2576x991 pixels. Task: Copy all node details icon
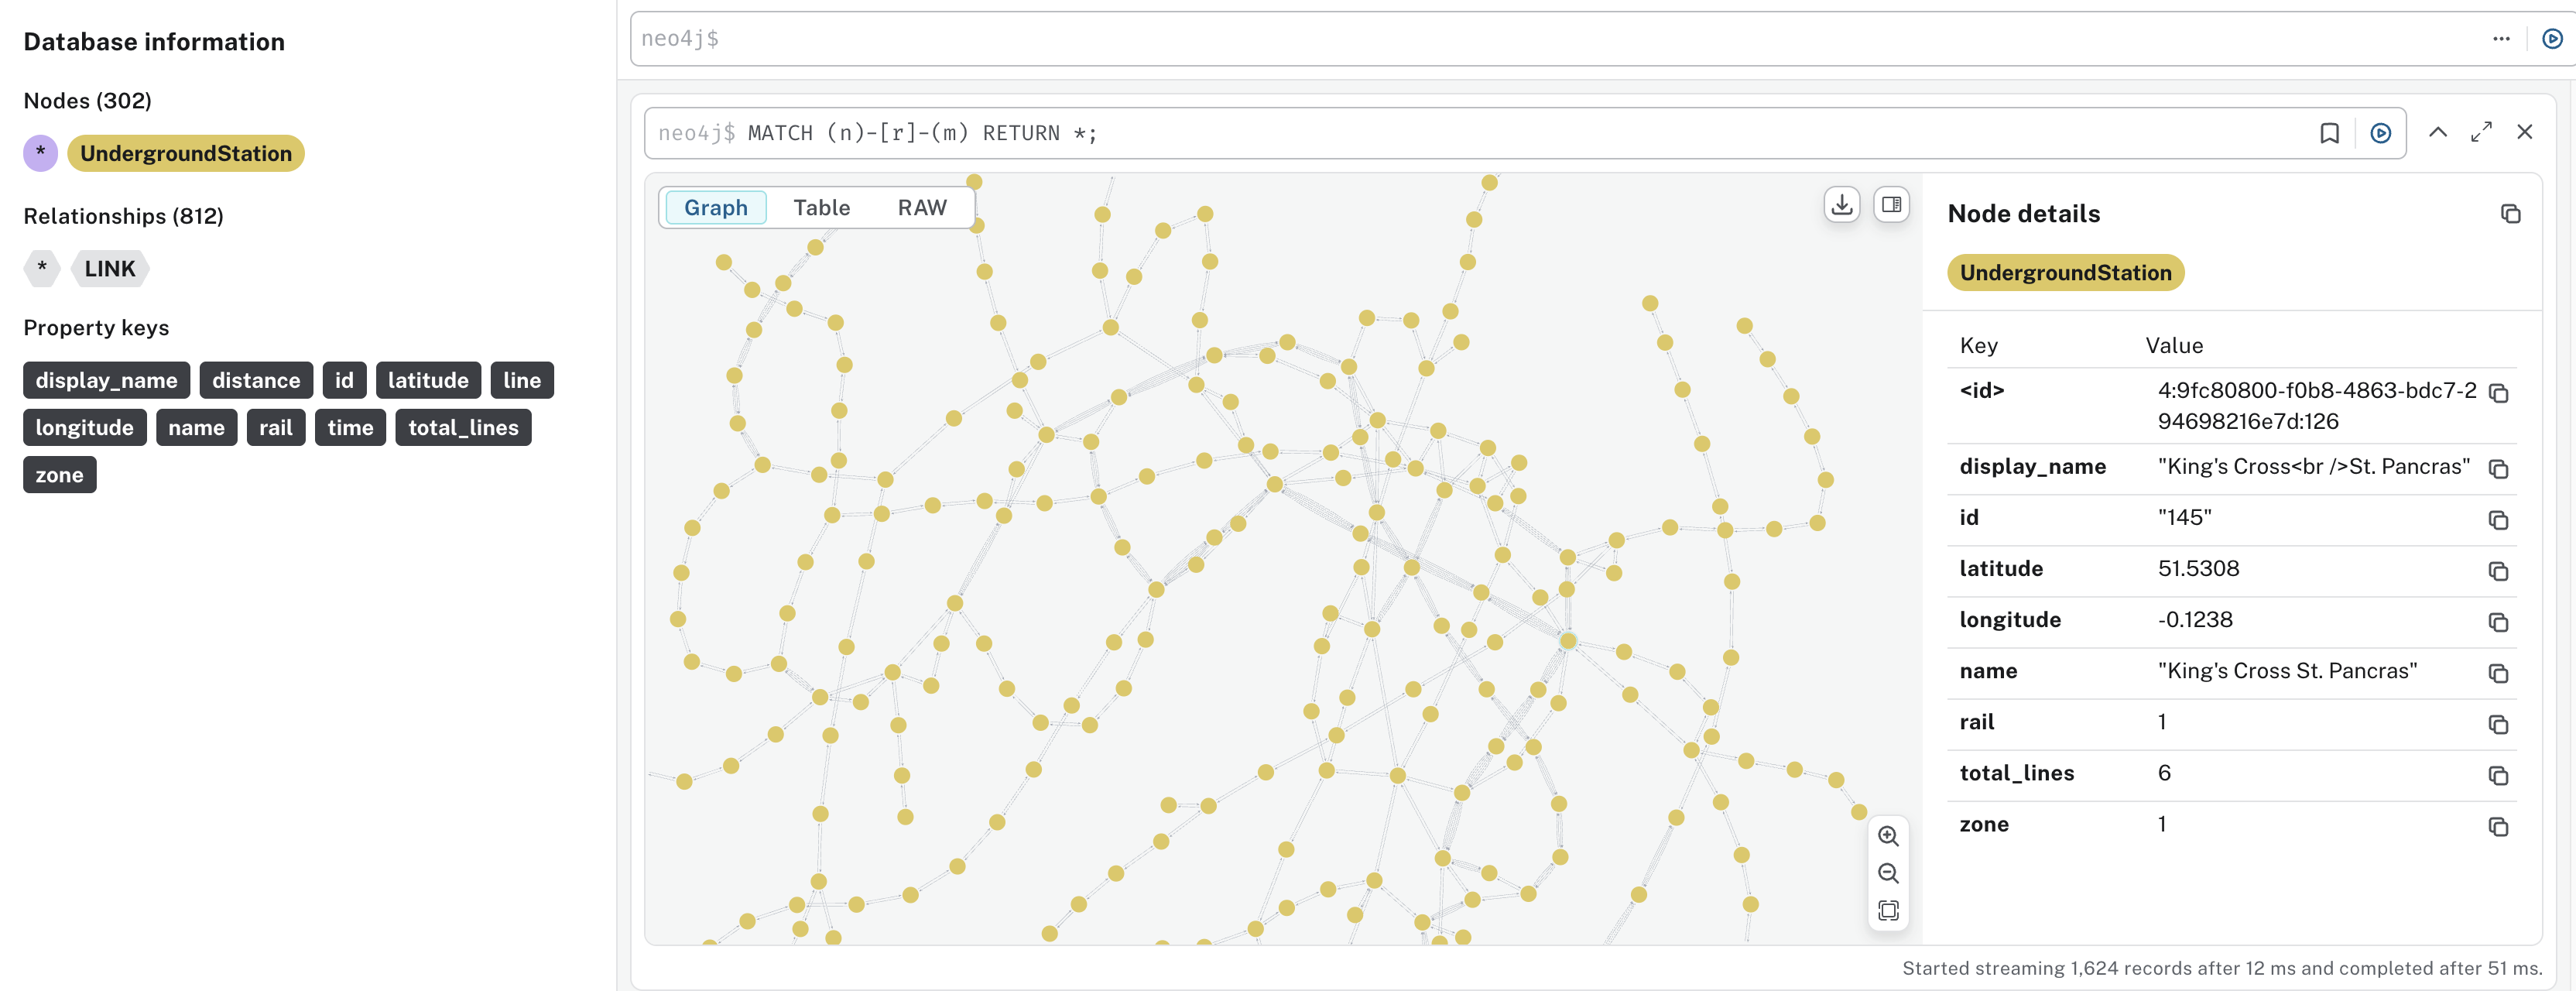(x=2510, y=214)
